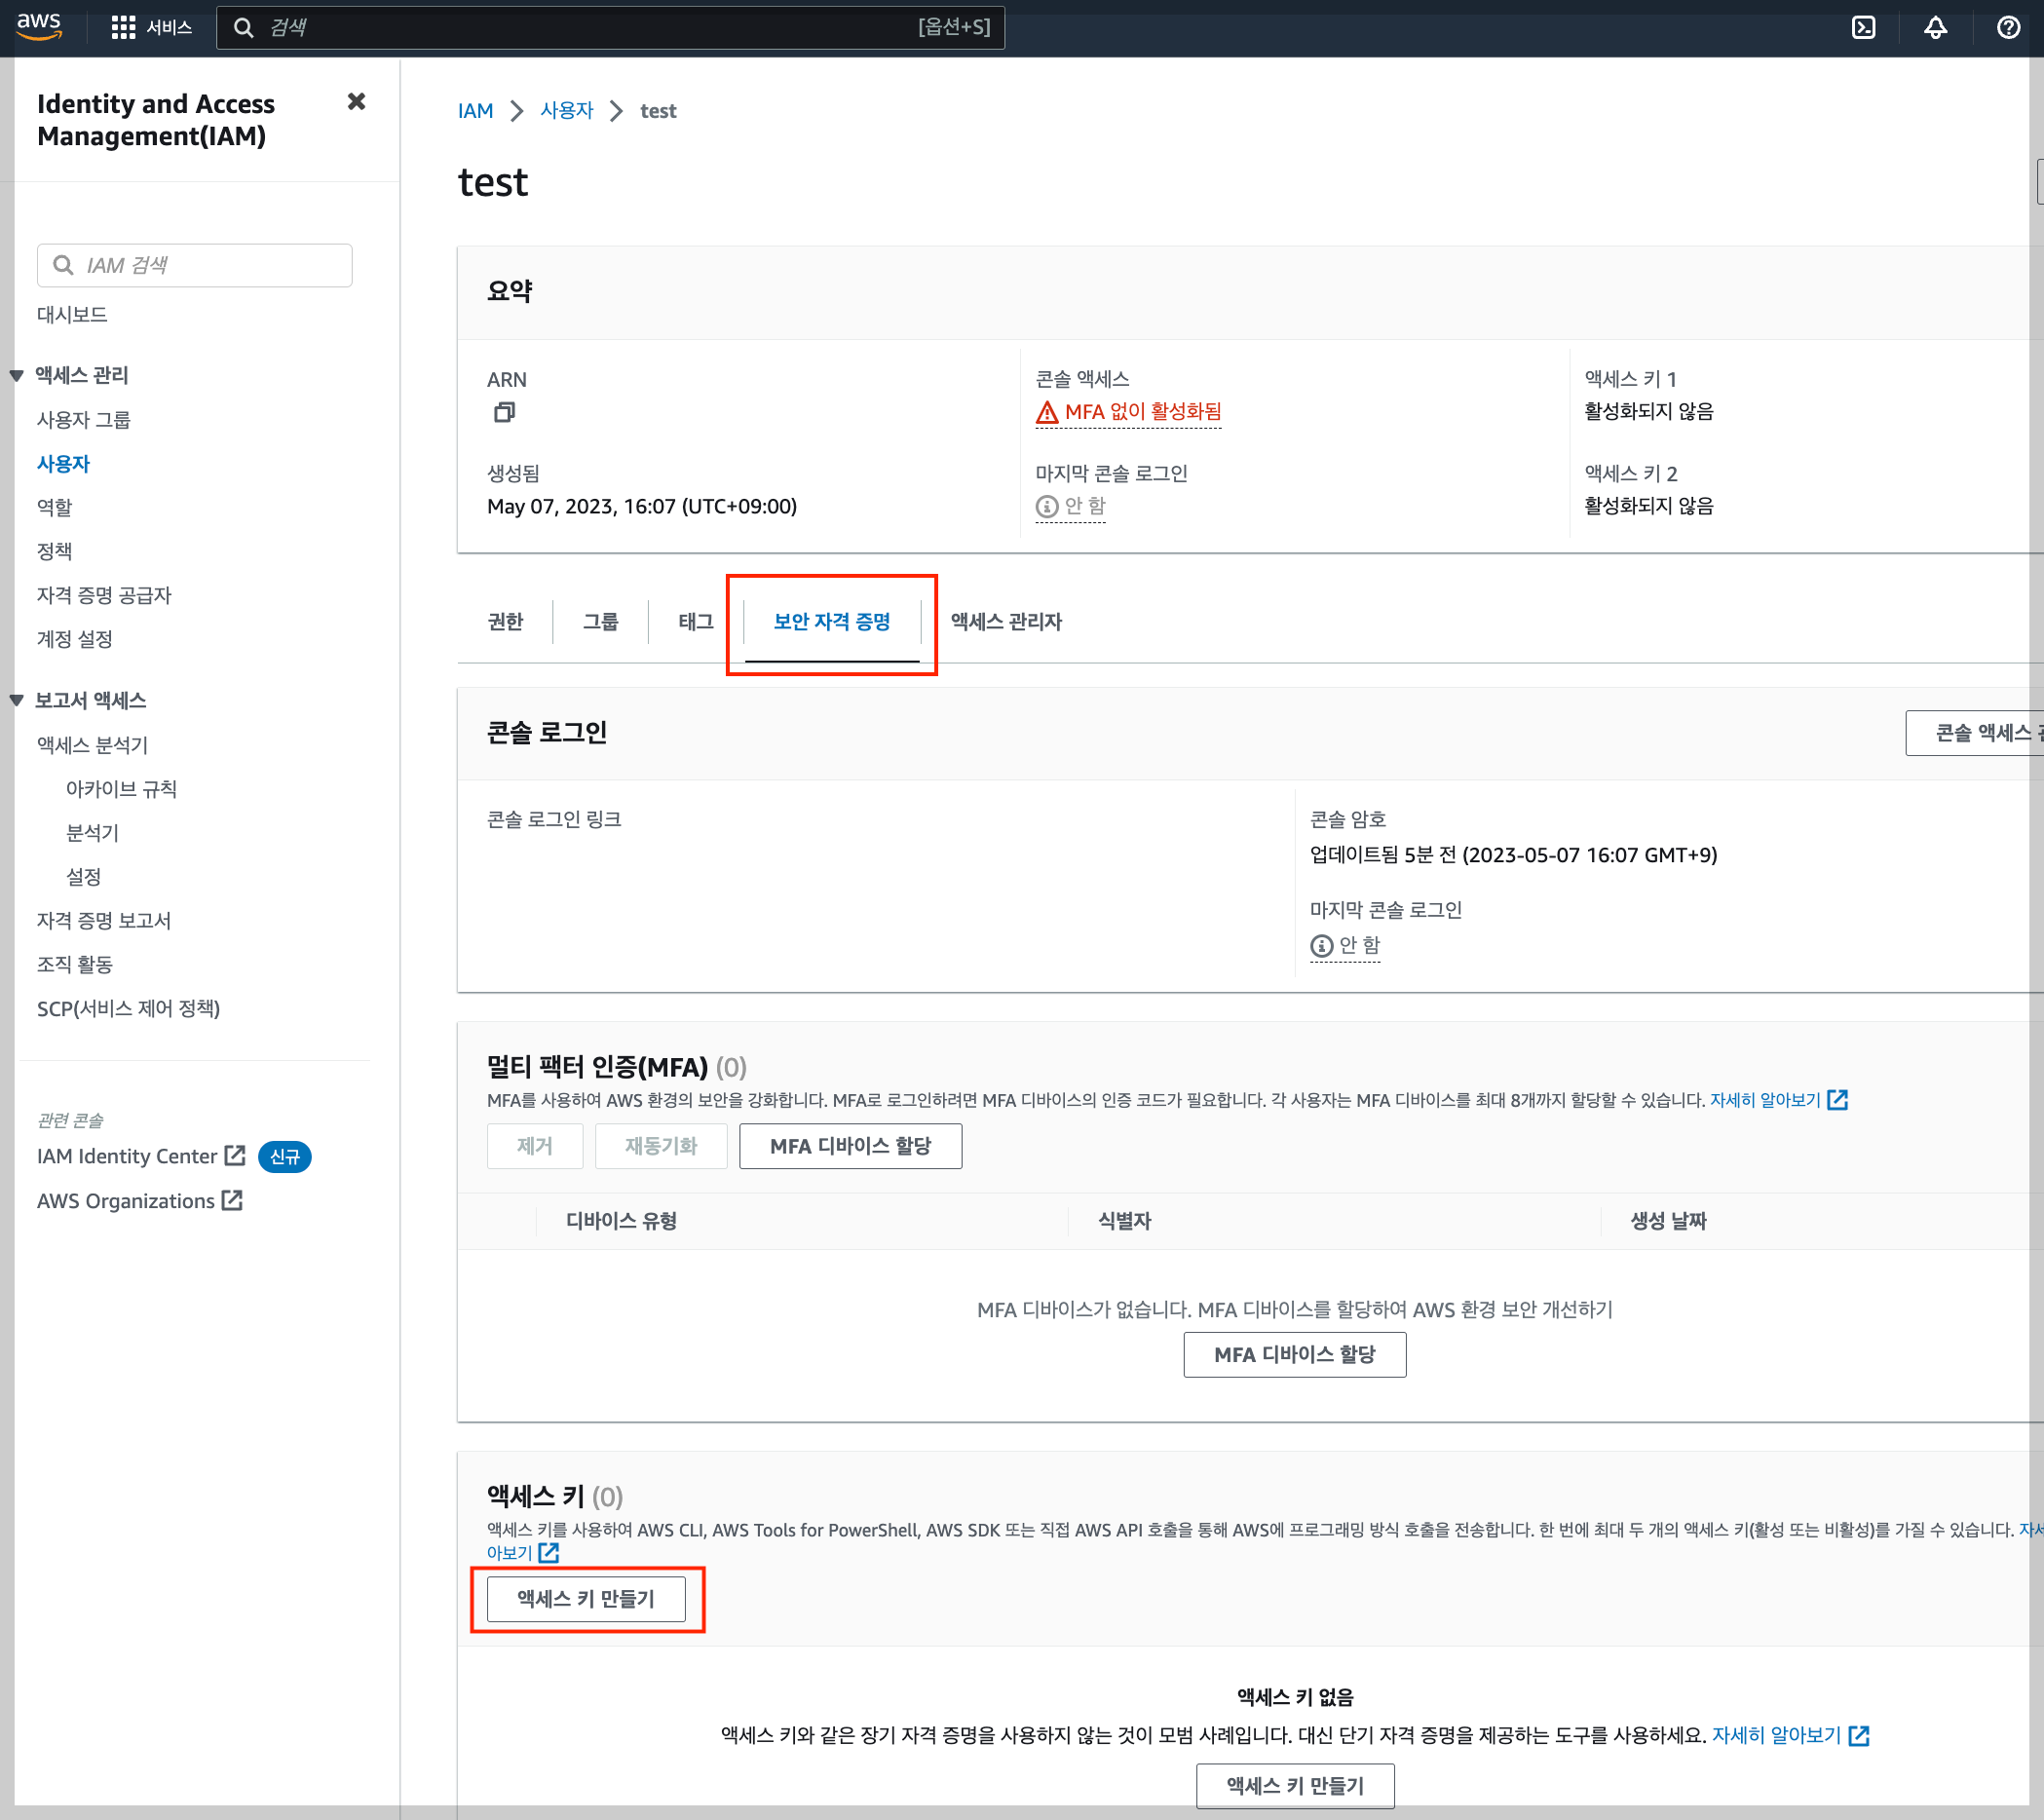Open 정책 (Policies) in the sidebar

[54, 551]
